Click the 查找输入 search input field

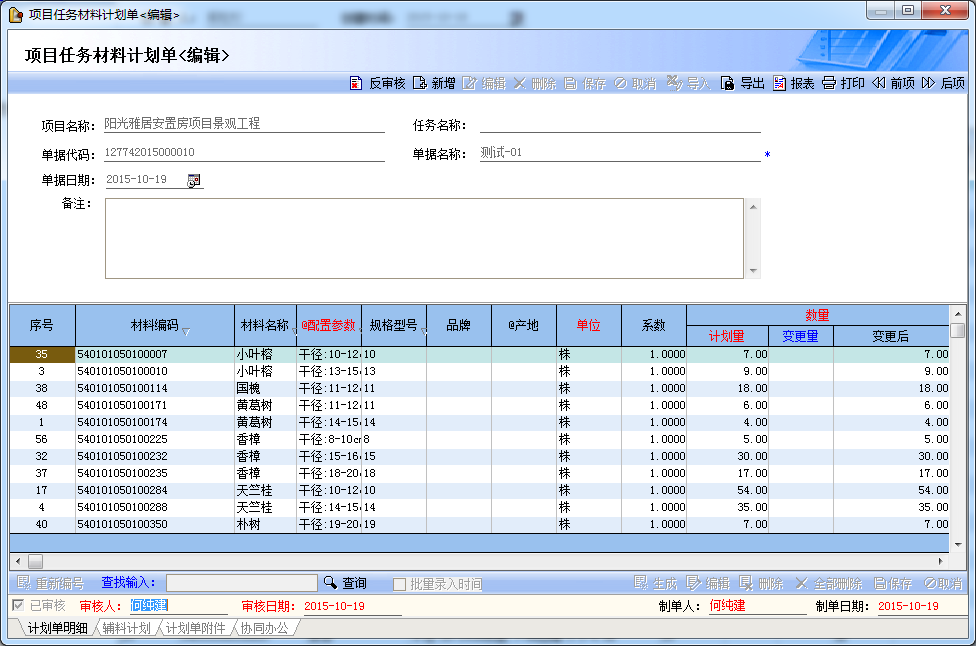coord(241,583)
